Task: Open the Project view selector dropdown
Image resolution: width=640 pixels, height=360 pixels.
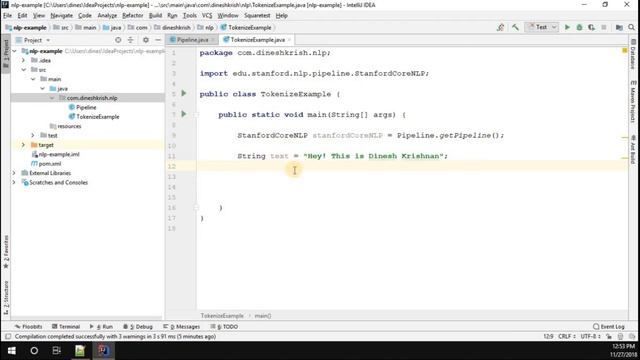Action: coord(33,40)
